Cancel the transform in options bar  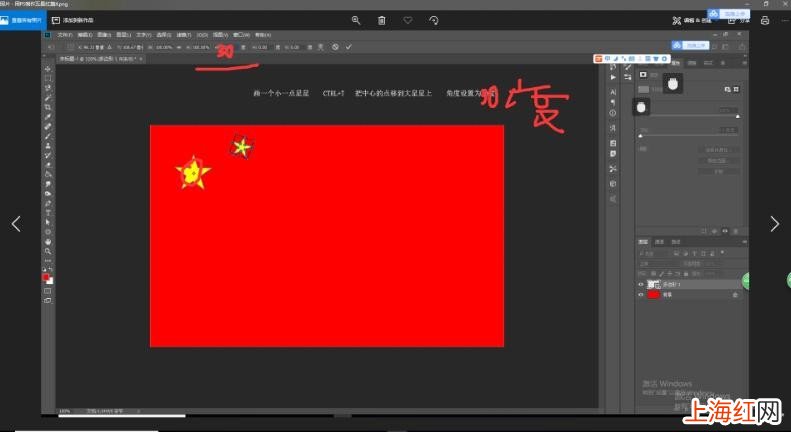[335, 47]
